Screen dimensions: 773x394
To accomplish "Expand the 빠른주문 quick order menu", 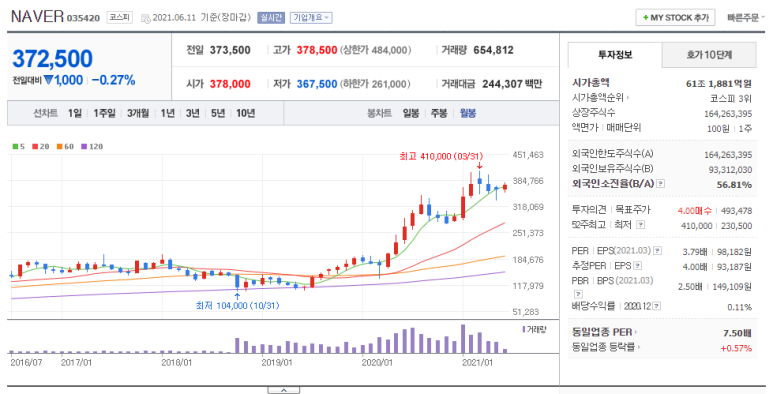I will point(746,18).
